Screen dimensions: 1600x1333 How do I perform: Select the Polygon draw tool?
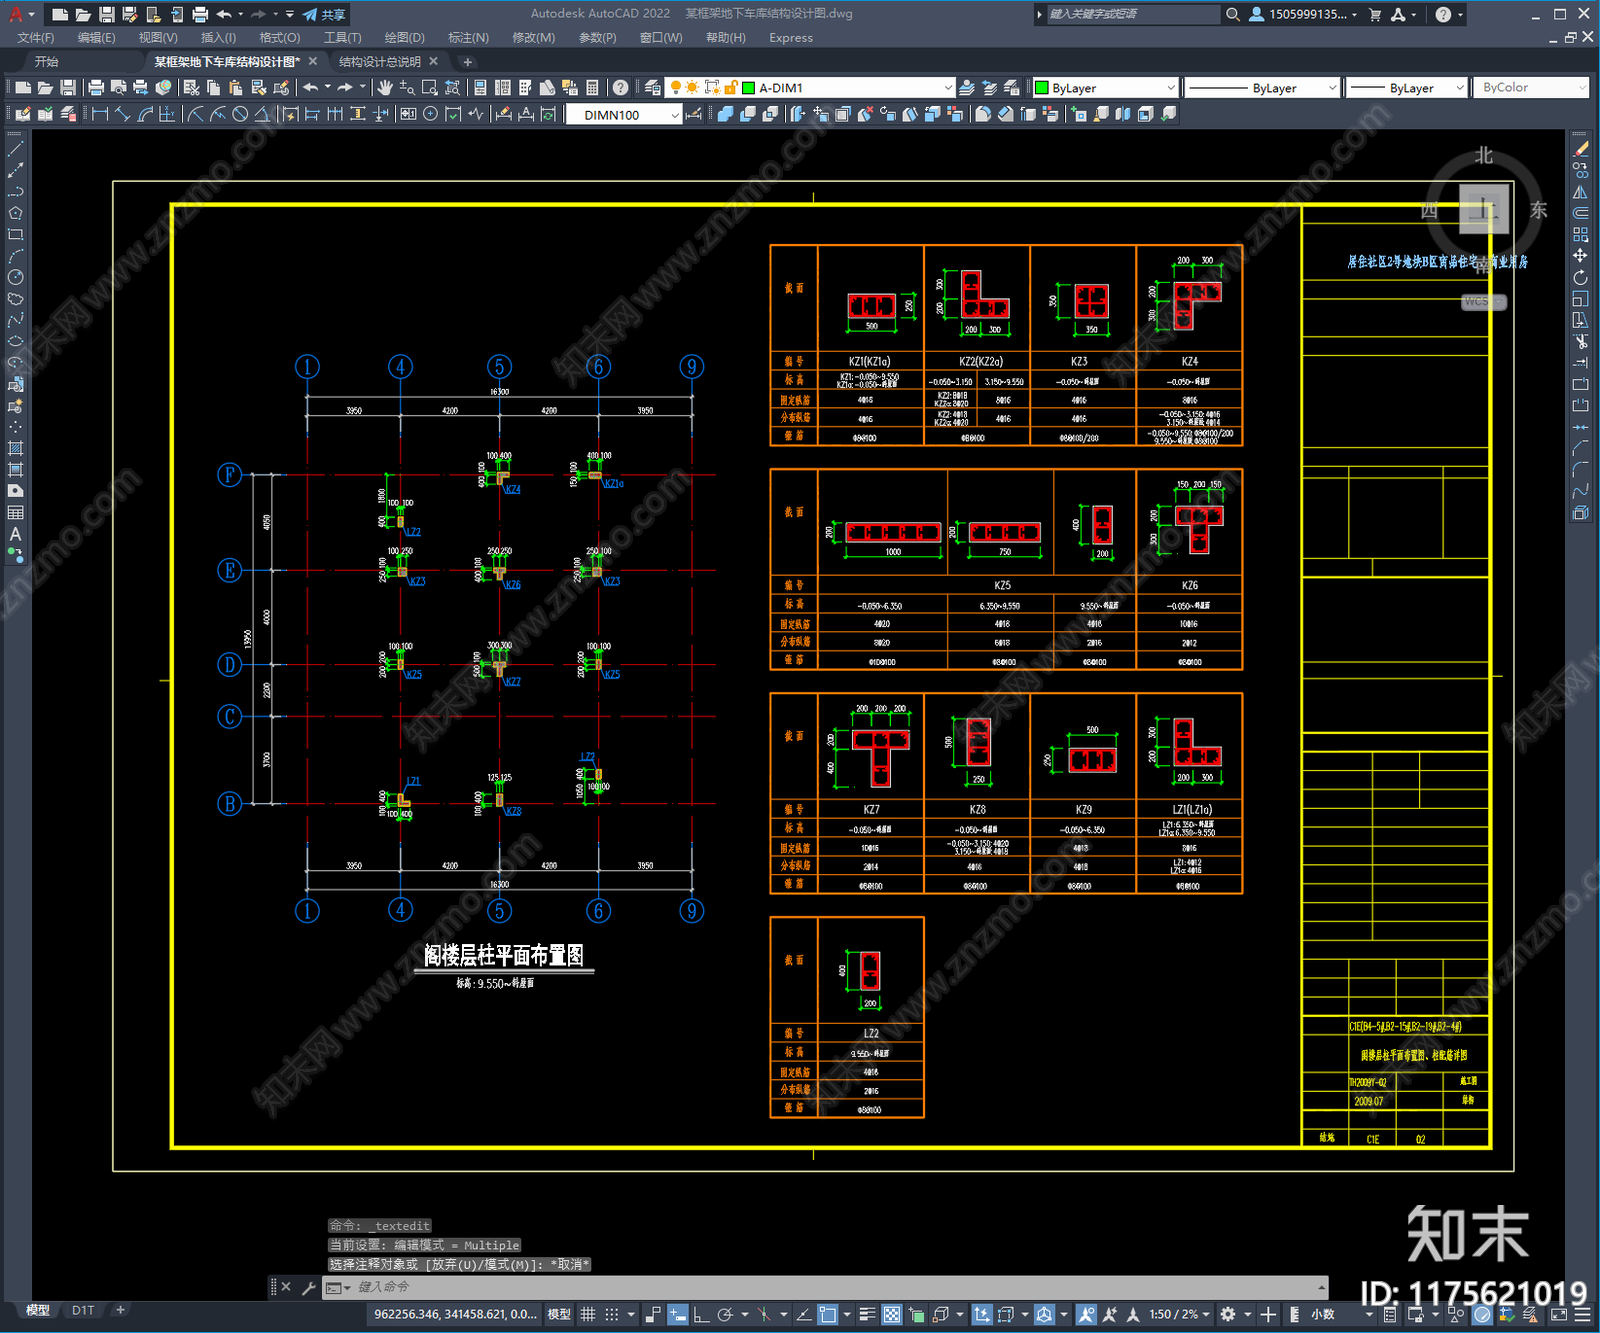(15, 213)
